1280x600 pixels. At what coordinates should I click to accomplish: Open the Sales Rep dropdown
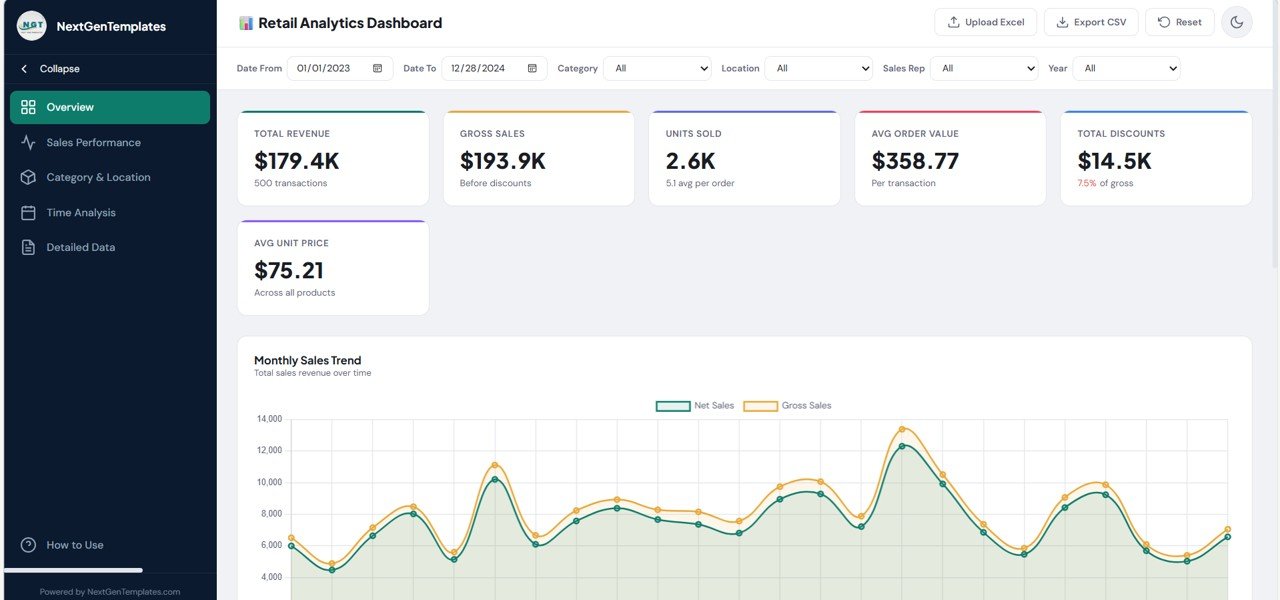[984, 68]
